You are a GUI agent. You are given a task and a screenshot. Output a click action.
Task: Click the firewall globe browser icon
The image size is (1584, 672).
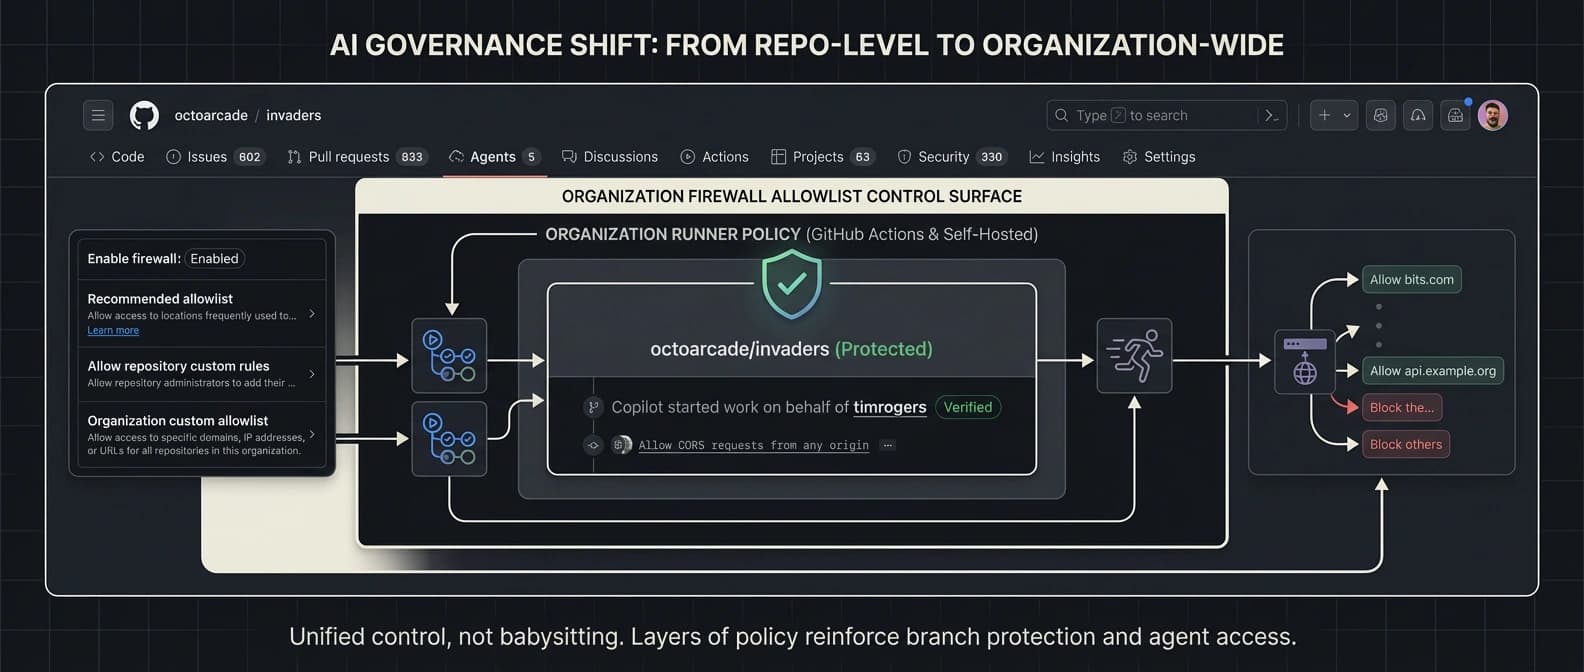pos(1305,361)
